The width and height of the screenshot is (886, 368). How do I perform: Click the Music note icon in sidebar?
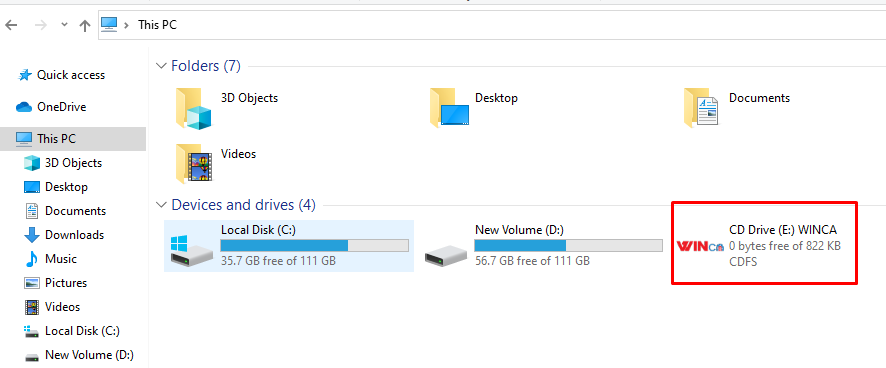coord(32,259)
